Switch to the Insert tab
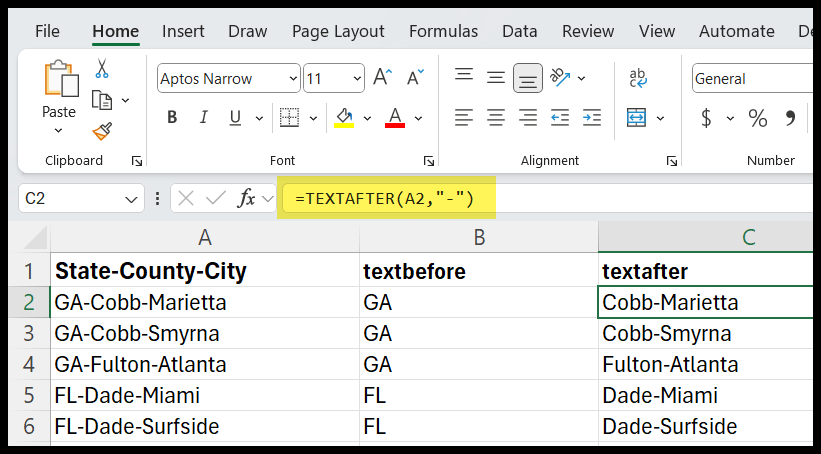Image resolution: width=821 pixels, height=454 pixels. pos(183,31)
